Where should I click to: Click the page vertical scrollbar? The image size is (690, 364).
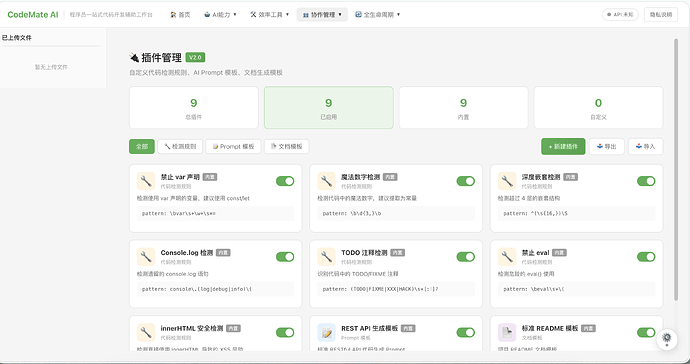click(x=676, y=169)
